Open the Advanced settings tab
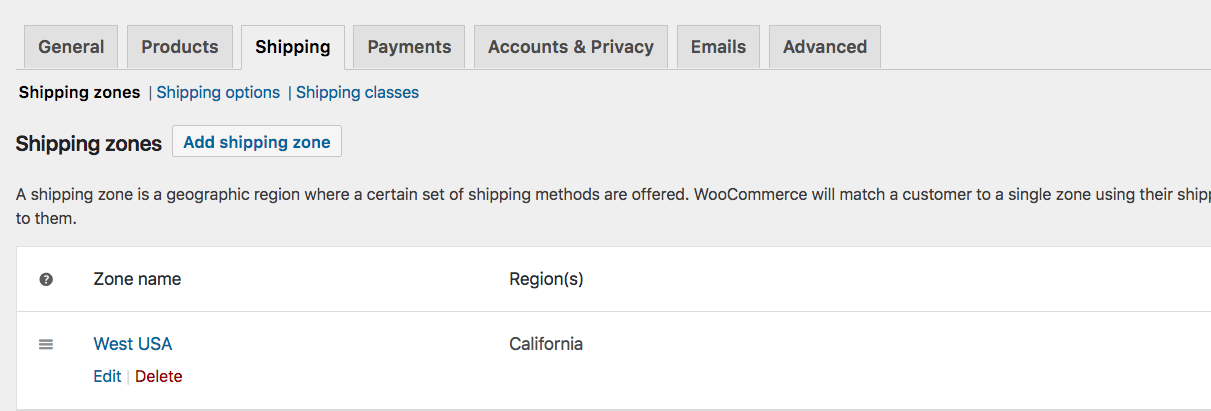Image resolution: width=1211 pixels, height=411 pixels. coord(825,47)
